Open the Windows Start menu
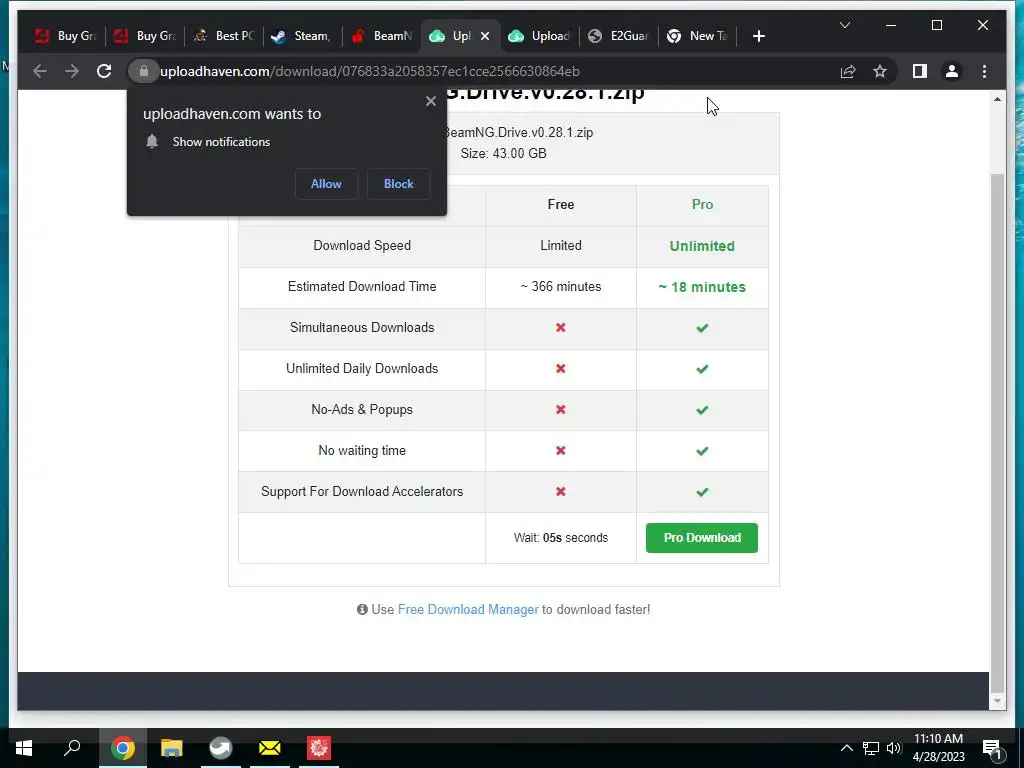The image size is (1024, 768). click(24, 748)
